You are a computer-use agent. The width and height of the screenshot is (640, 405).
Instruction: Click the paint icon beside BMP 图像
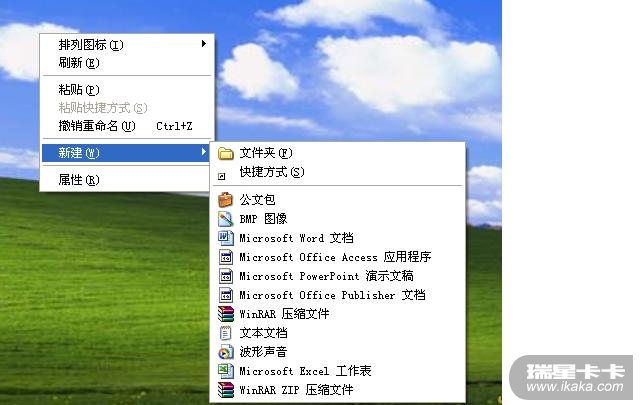click(225, 219)
